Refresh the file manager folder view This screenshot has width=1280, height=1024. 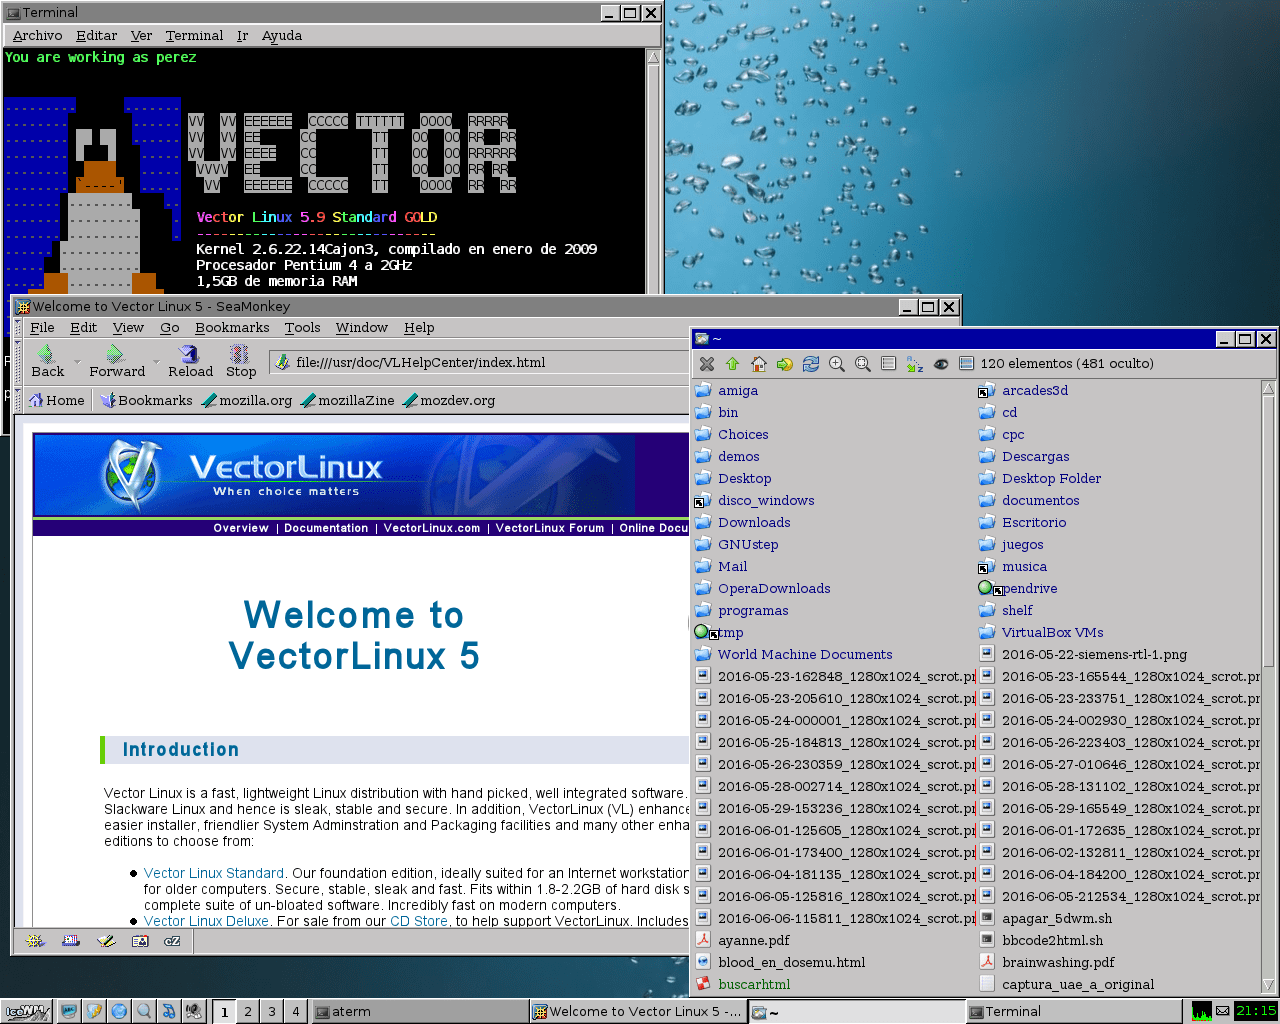click(x=811, y=364)
